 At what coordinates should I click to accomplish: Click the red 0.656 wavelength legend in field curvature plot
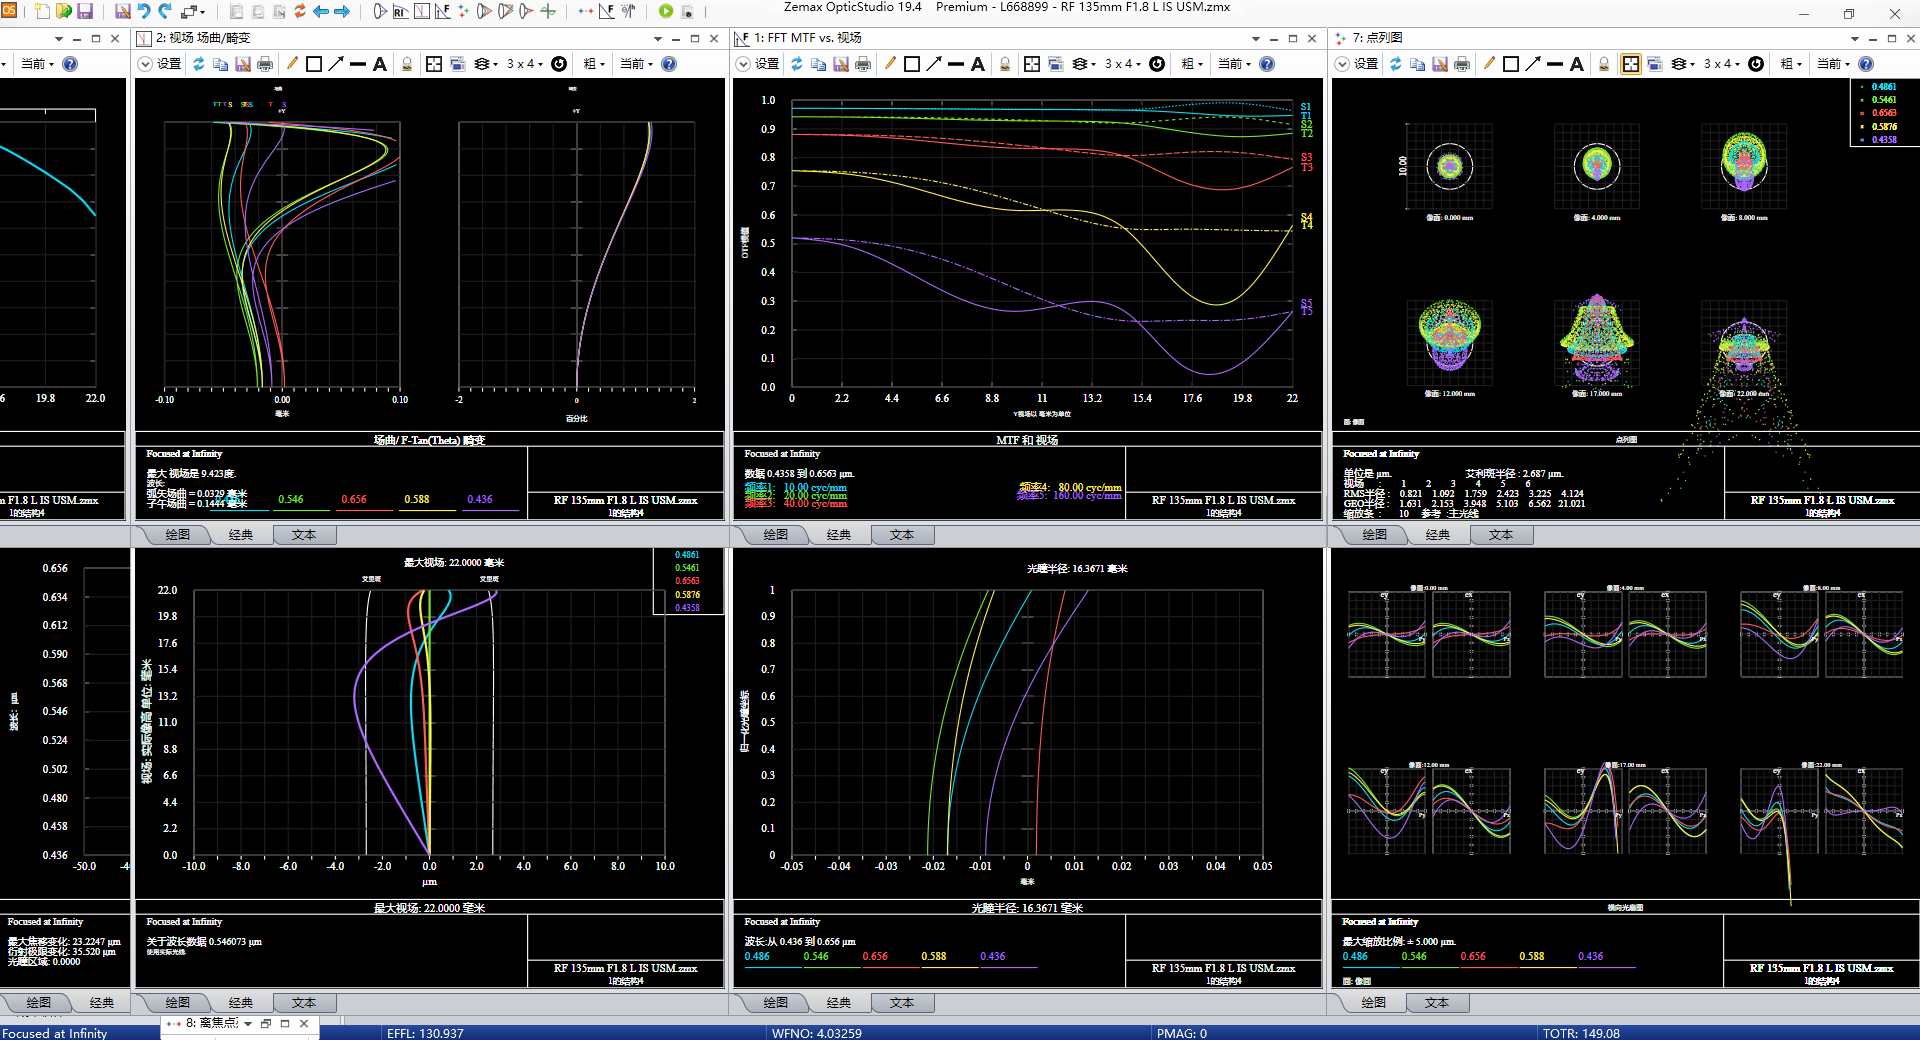pyautogui.click(x=354, y=499)
